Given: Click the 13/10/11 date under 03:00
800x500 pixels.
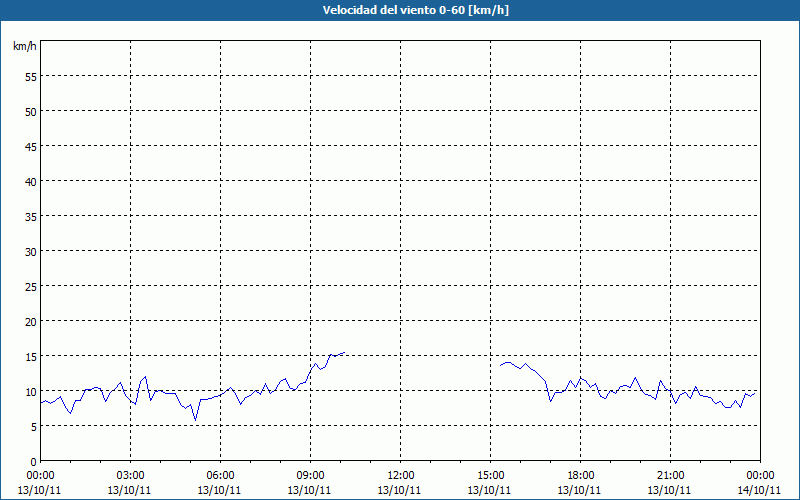Looking at the screenshot, I should [x=129, y=490].
